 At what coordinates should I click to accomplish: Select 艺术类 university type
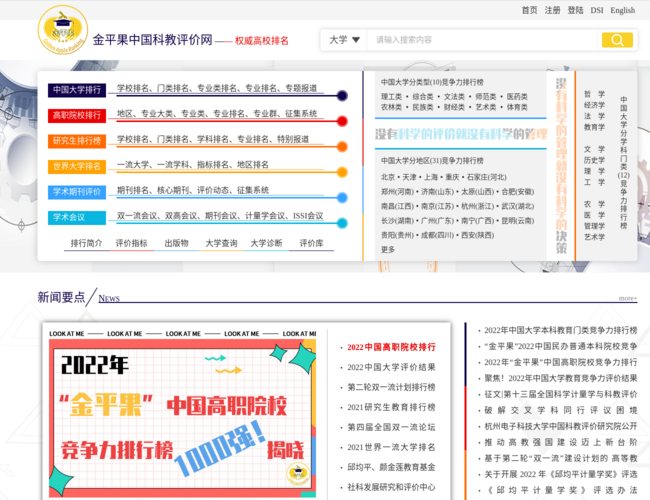point(486,107)
